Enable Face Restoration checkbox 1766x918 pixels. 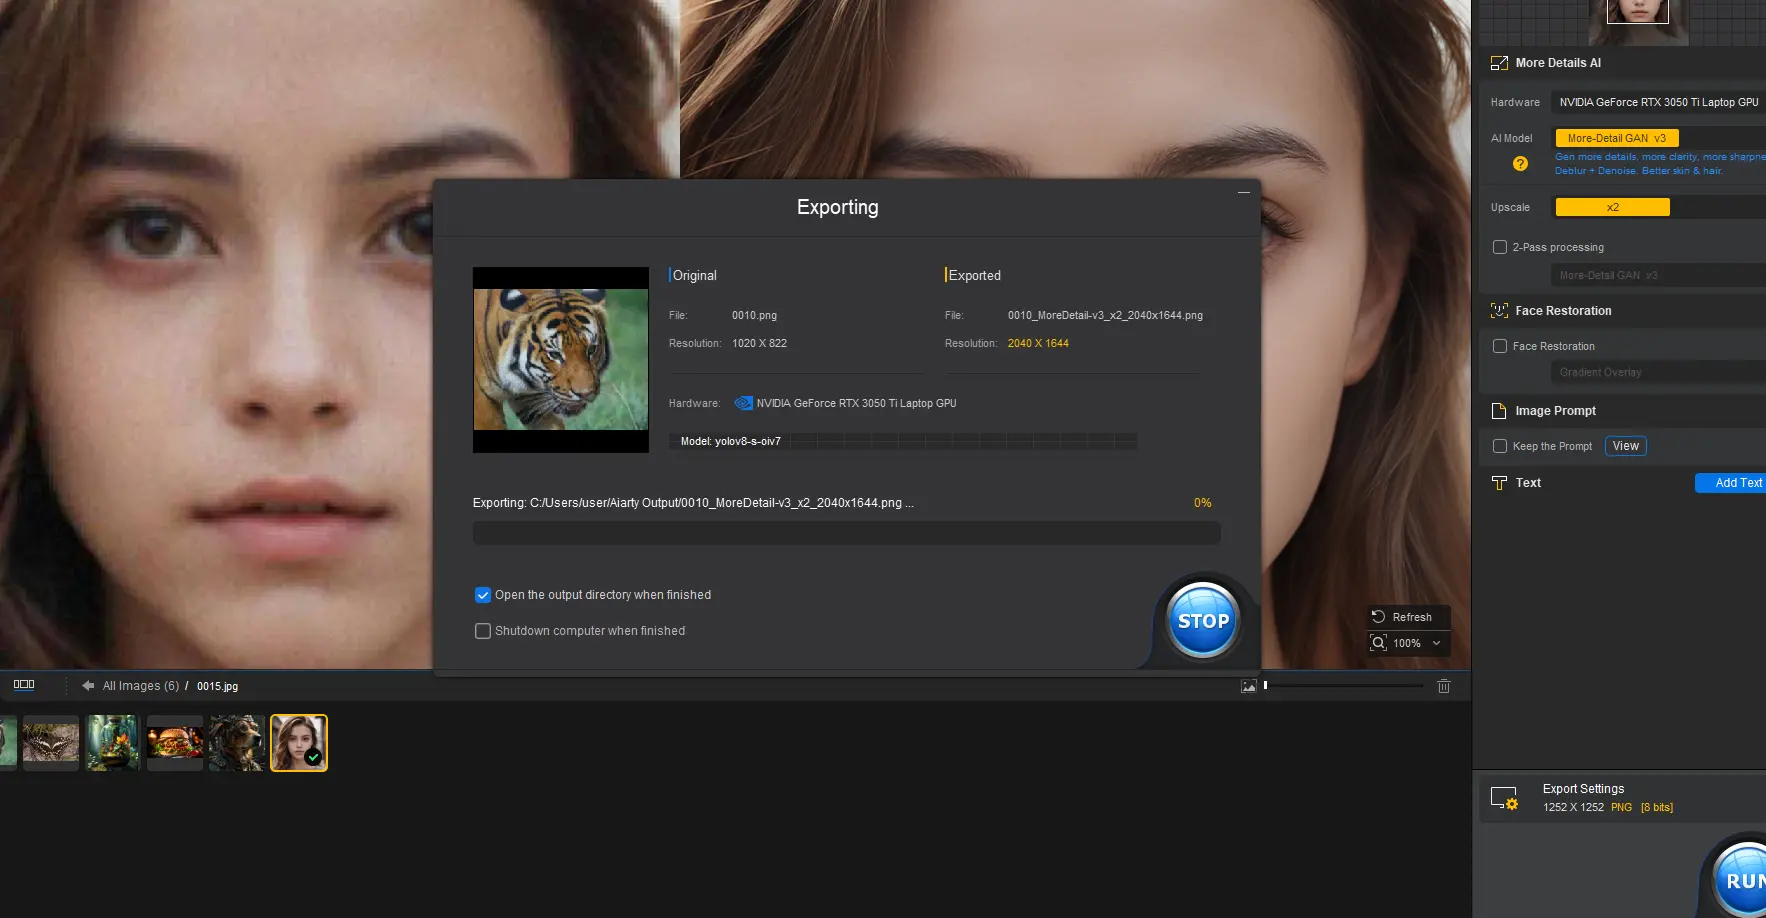(x=1500, y=346)
